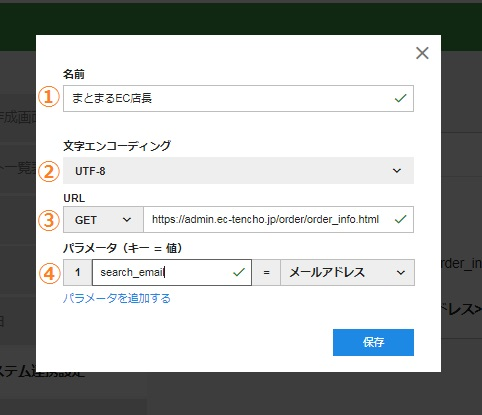Click the chevron arrow of UTF-8 selector

(397, 171)
